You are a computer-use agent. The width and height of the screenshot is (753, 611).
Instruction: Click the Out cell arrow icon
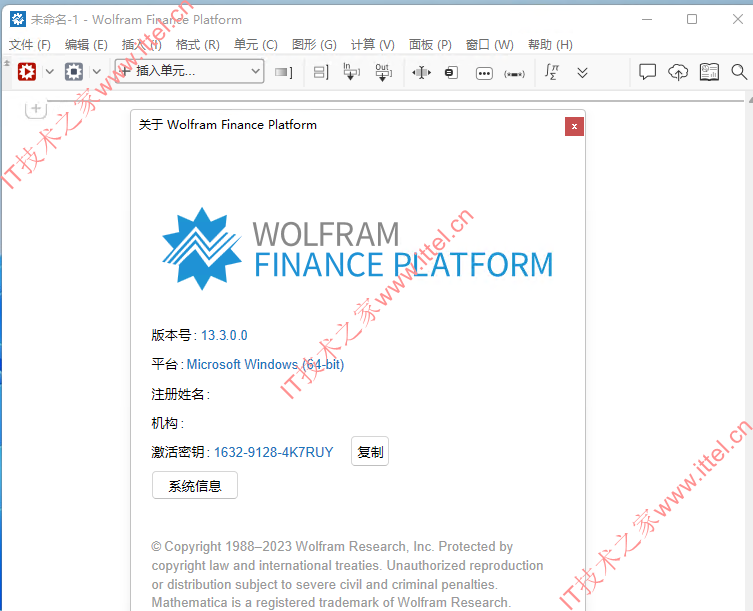point(383,72)
